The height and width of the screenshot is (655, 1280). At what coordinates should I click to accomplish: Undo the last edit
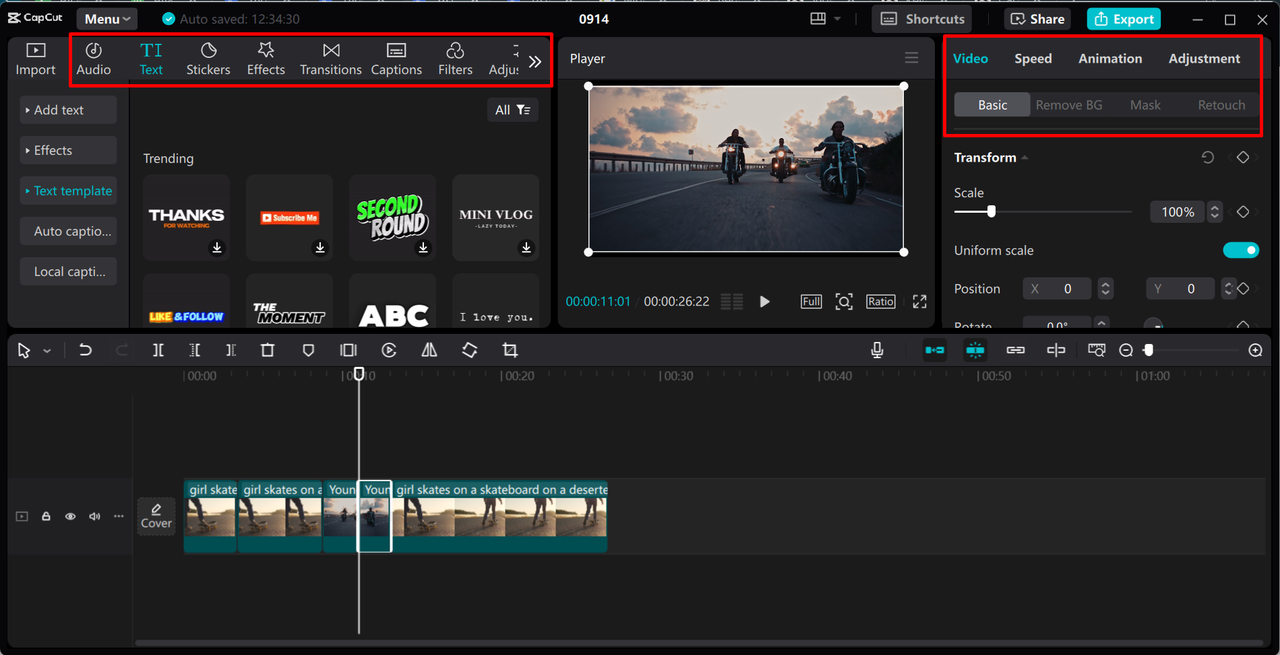point(85,350)
